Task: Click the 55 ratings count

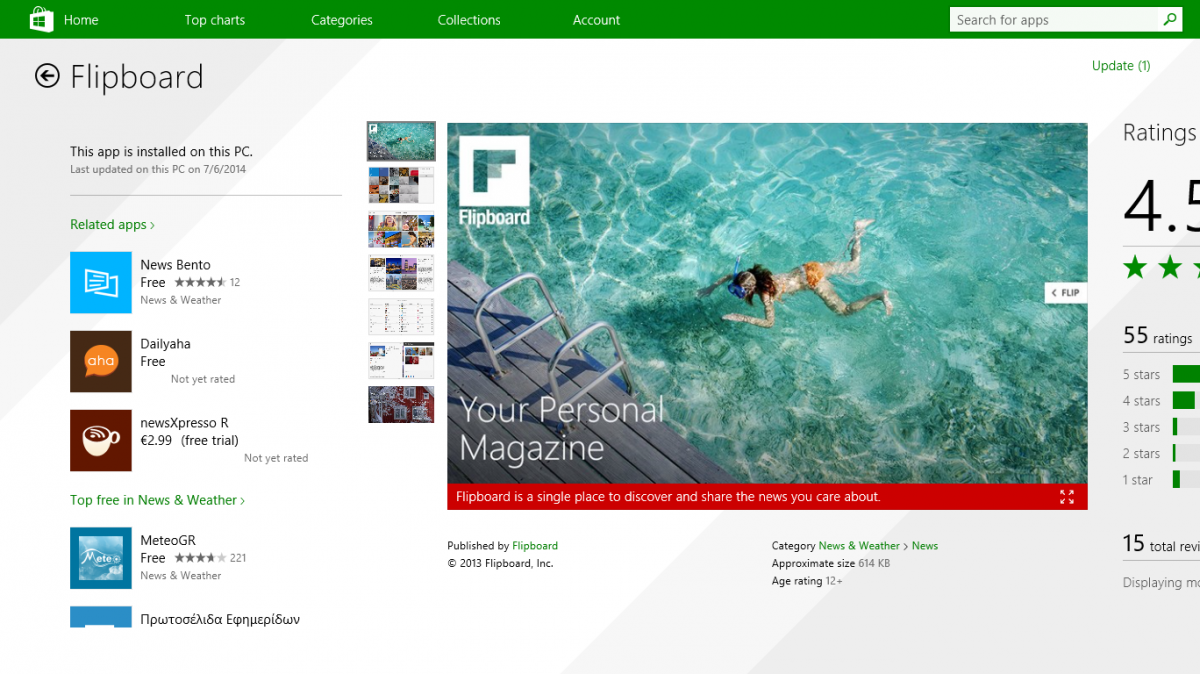Action: point(1158,336)
